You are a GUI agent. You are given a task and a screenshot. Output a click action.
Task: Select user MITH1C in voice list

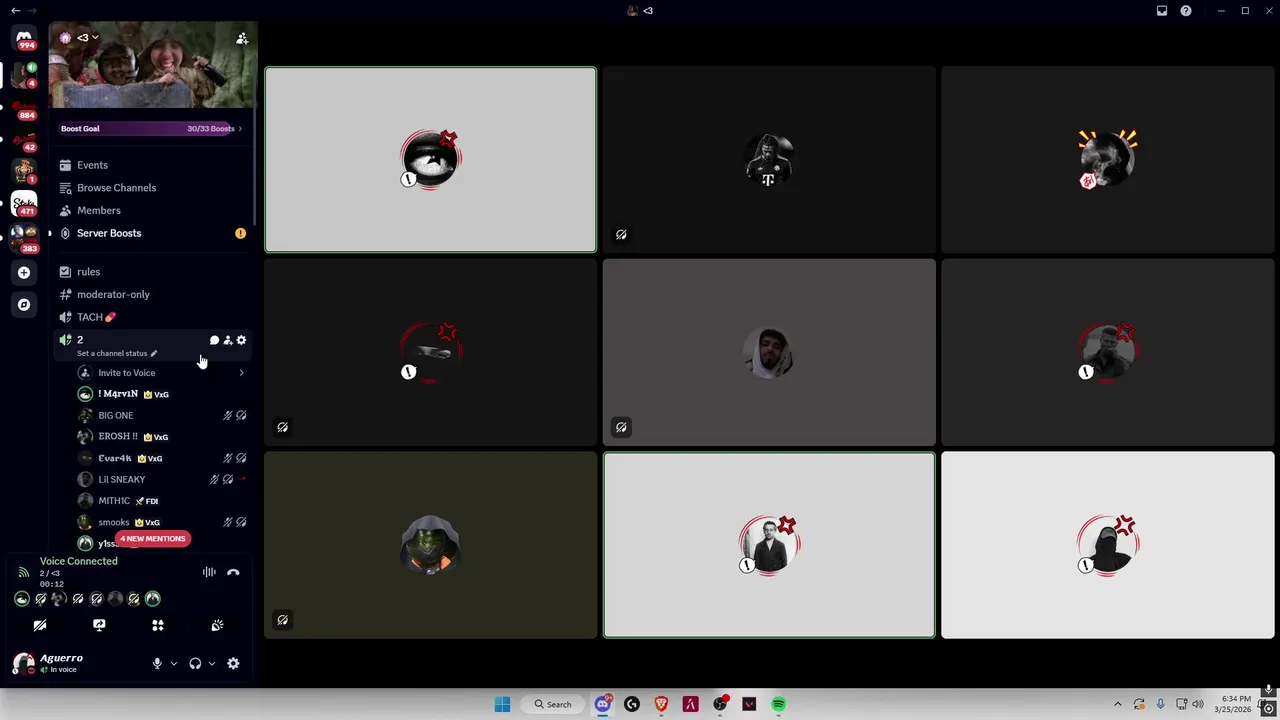pyautogui.click(x=162, y=501)
